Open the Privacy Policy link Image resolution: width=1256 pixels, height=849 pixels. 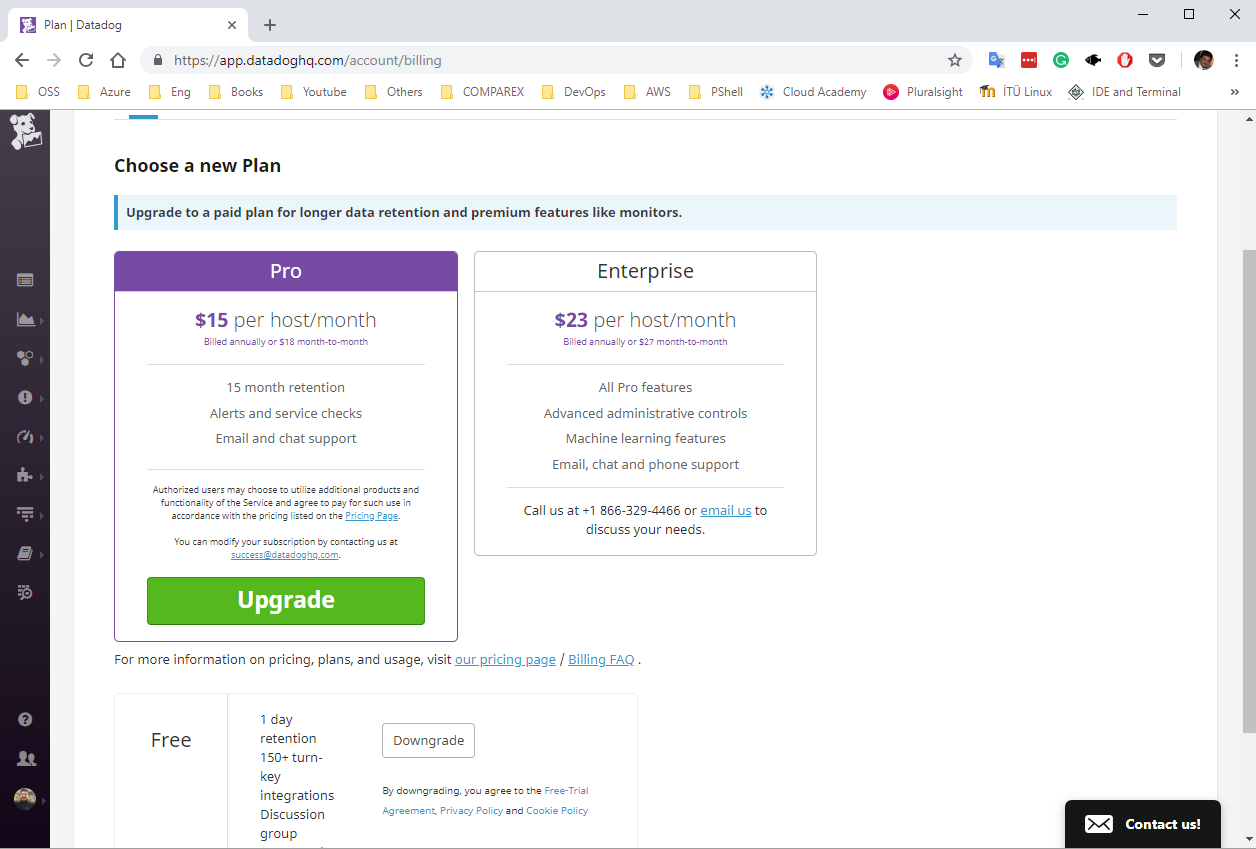coord(471,811)
